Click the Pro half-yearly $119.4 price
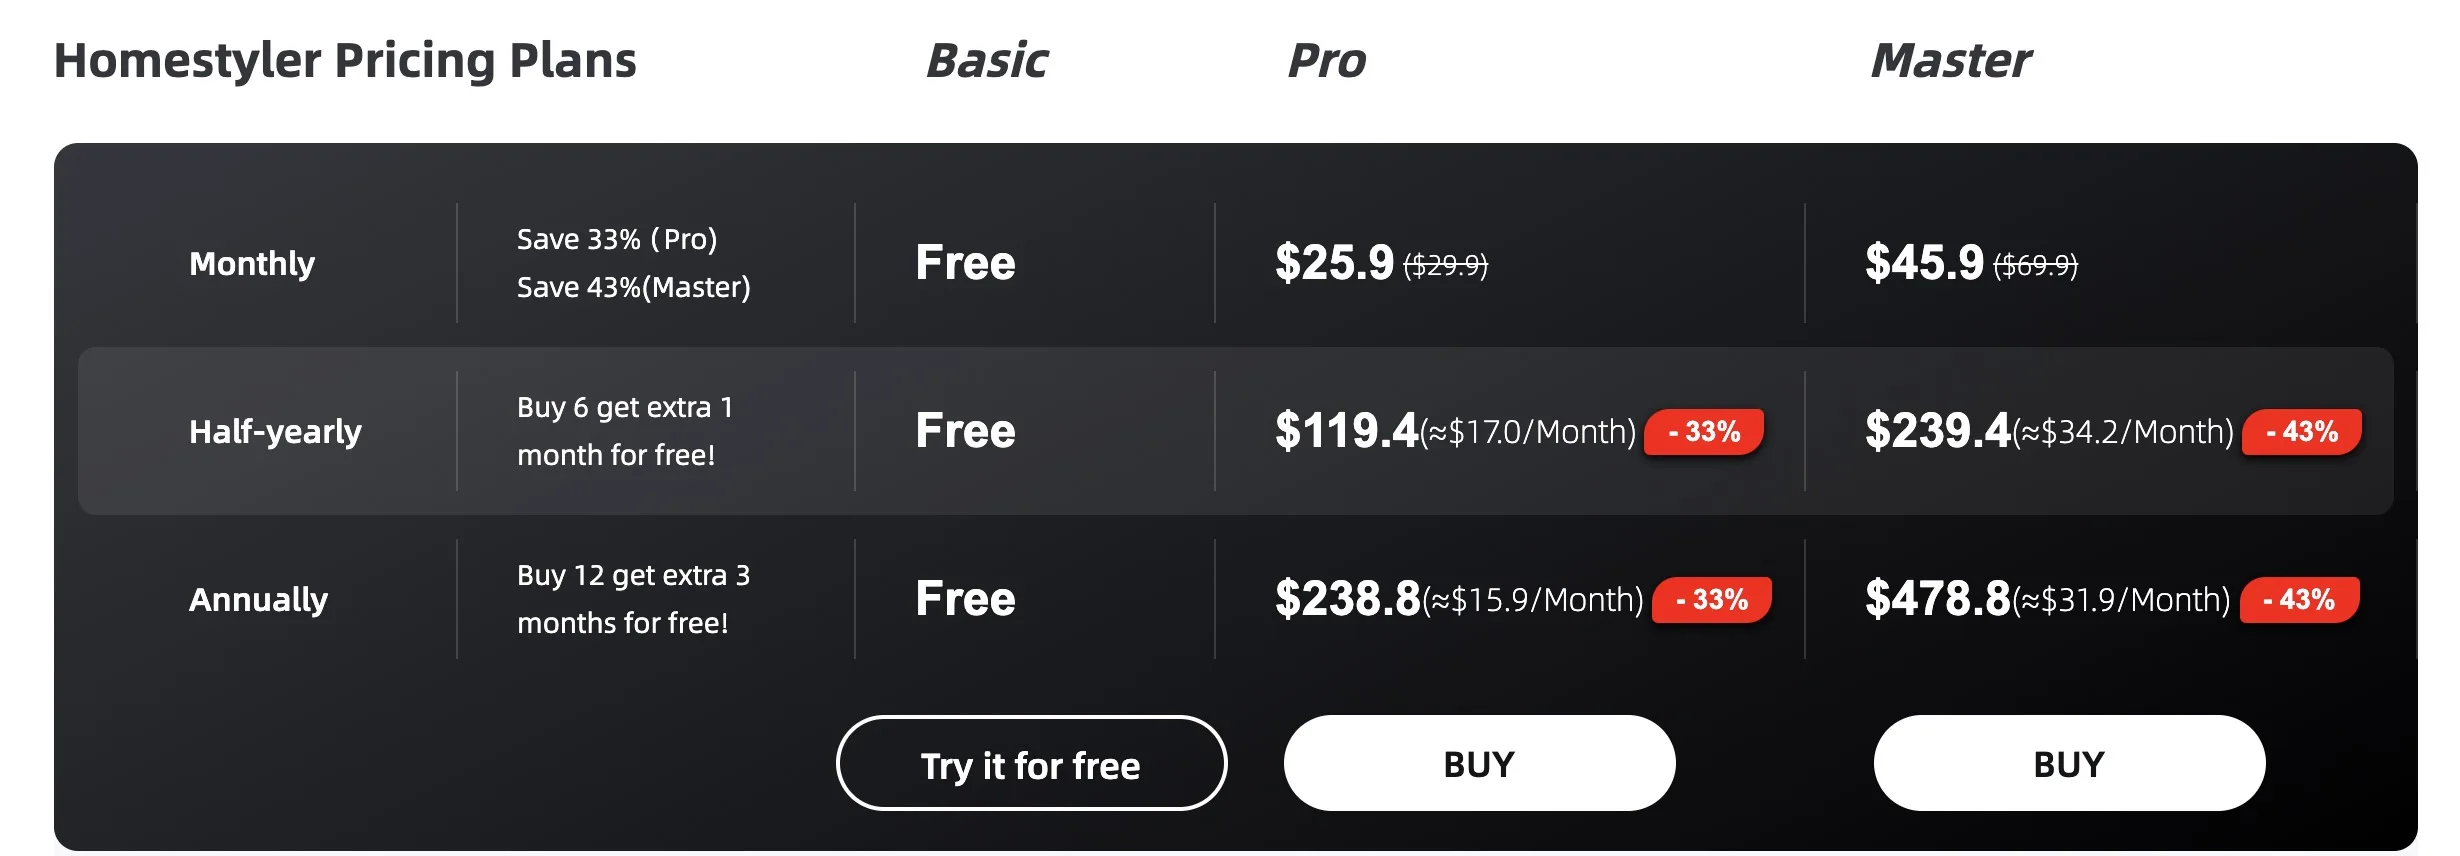 tap(1346, 431)
